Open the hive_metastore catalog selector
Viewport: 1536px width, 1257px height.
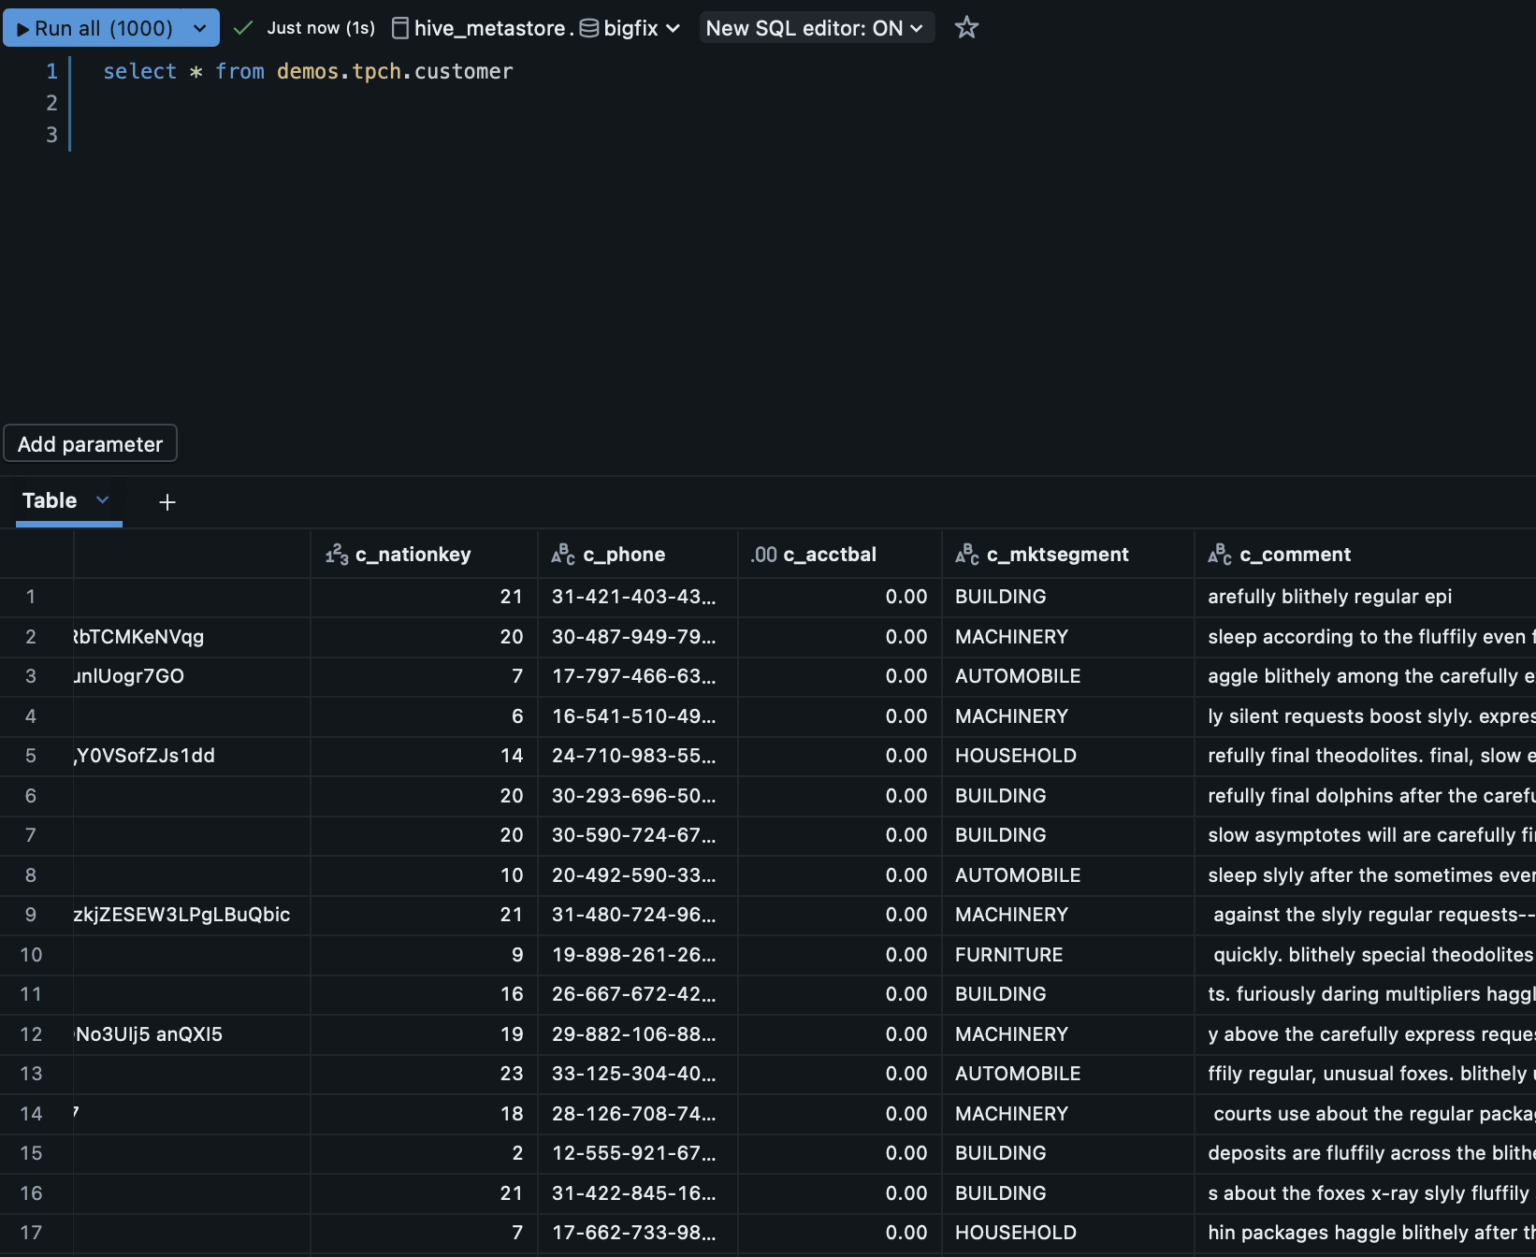click(482, 28)
